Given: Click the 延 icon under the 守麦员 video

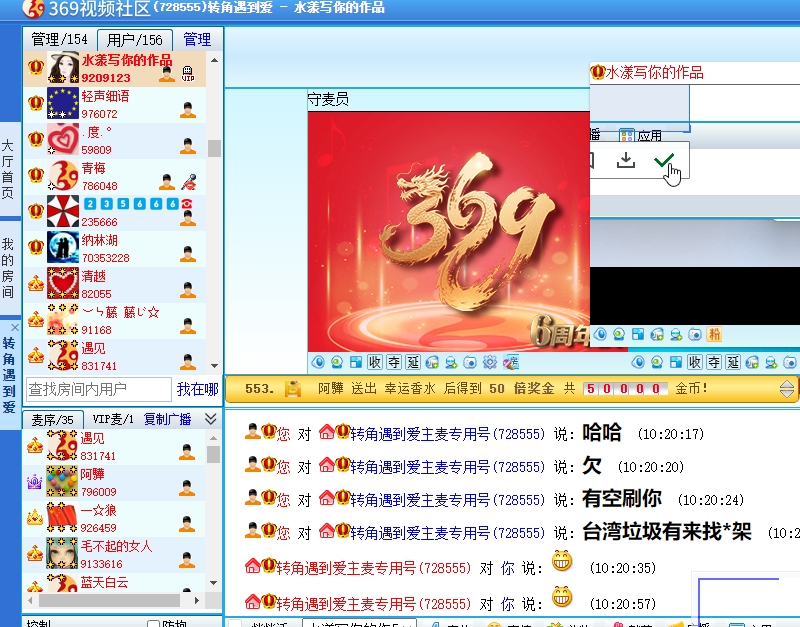Looking at the screenshot, I should click(413, 362).
